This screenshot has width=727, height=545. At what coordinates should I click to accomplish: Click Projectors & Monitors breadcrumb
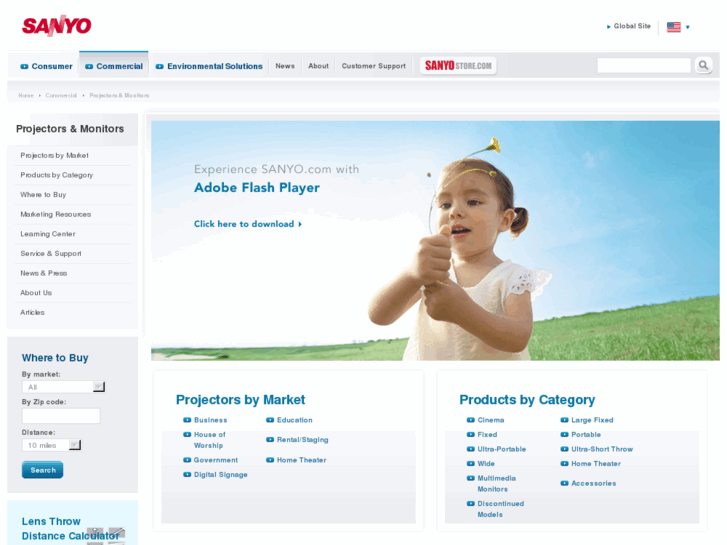[x=119, y=95]
